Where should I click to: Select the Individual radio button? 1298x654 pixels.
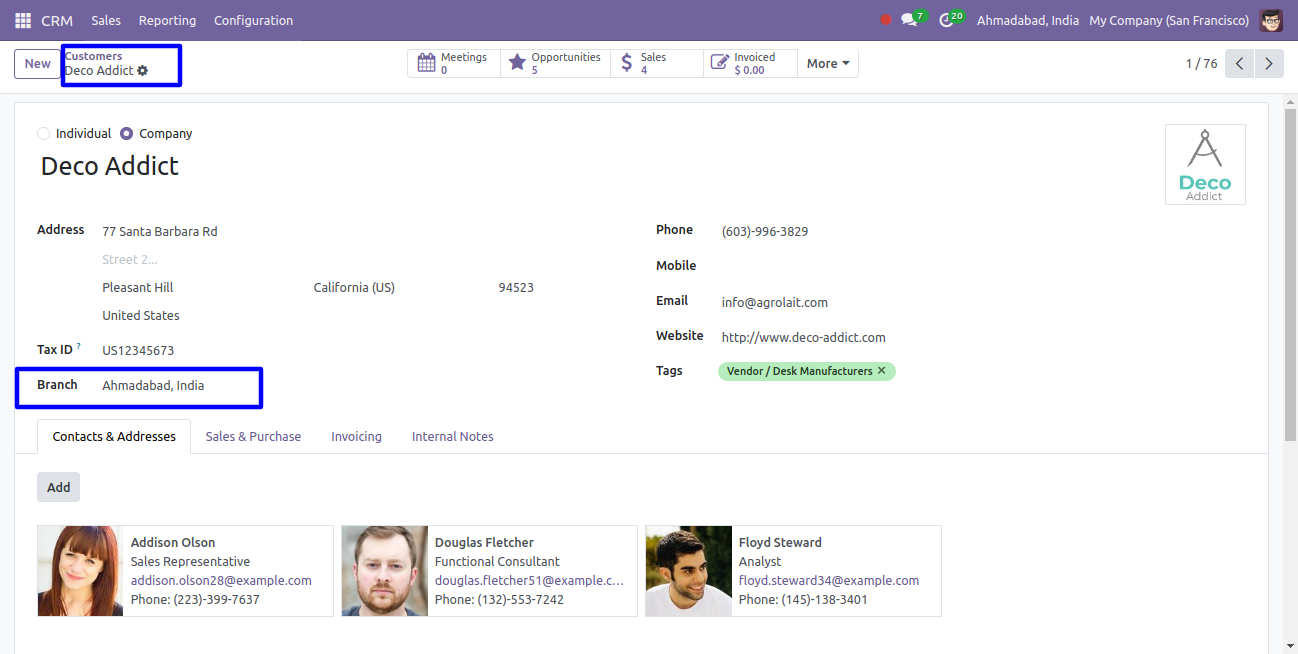click(43, 134)
